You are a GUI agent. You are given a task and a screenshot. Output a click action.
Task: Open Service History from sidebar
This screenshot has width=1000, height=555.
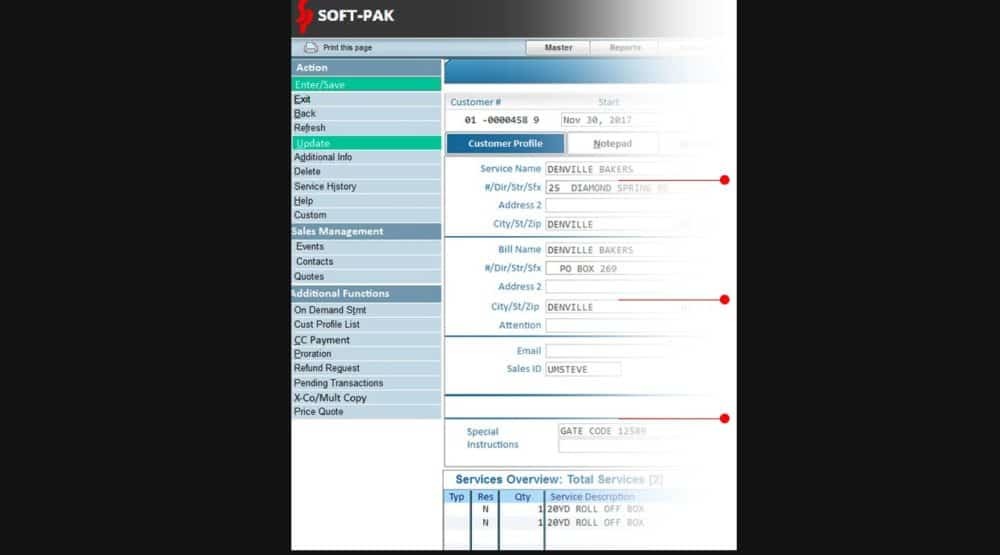(325, 186)
